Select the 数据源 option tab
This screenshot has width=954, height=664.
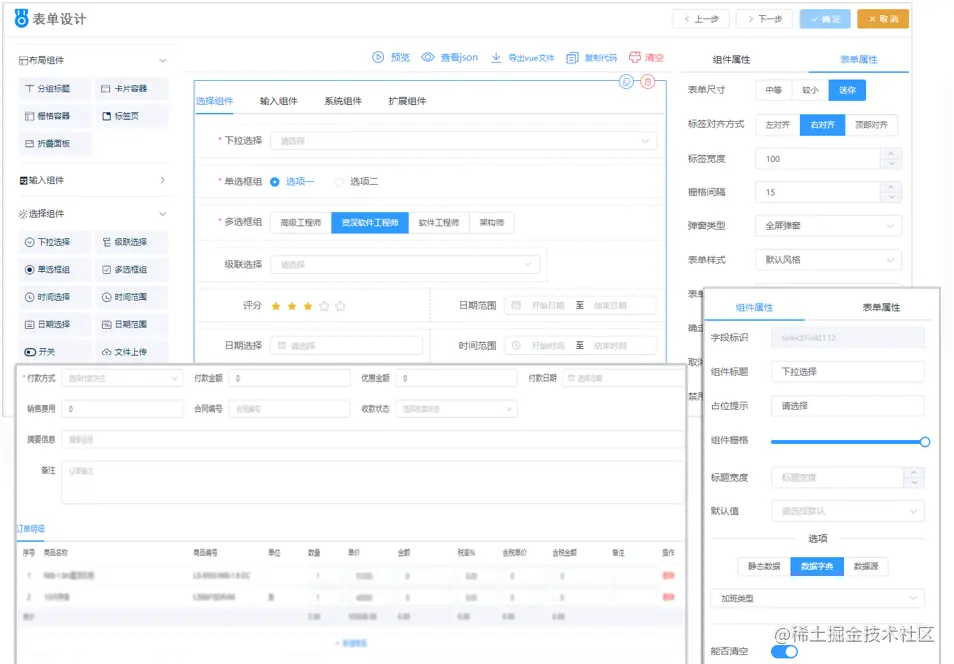pyautogui.click(x=866, y=566)
